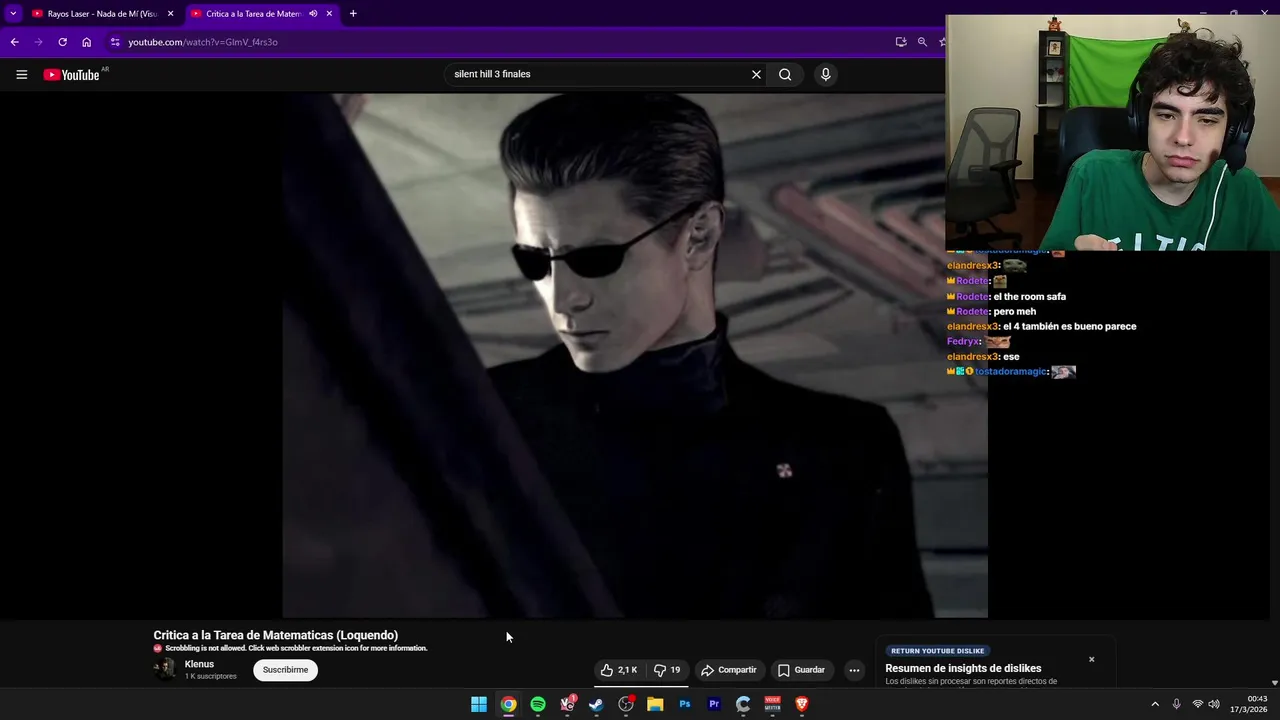Focus the address bar URL

pos(203,42)
